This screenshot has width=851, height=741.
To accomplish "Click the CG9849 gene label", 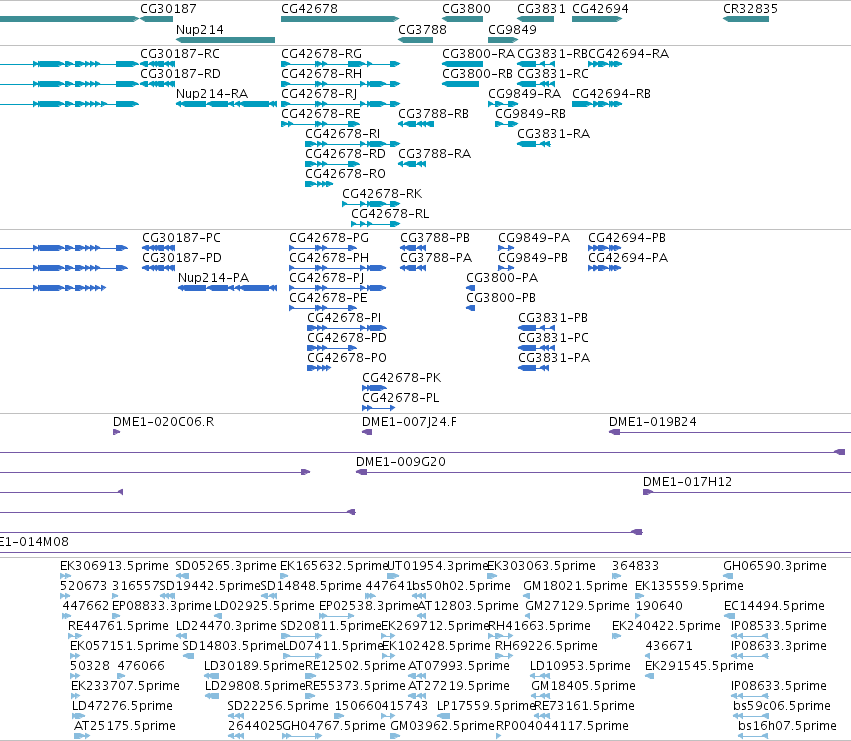I will pos(512,29).
